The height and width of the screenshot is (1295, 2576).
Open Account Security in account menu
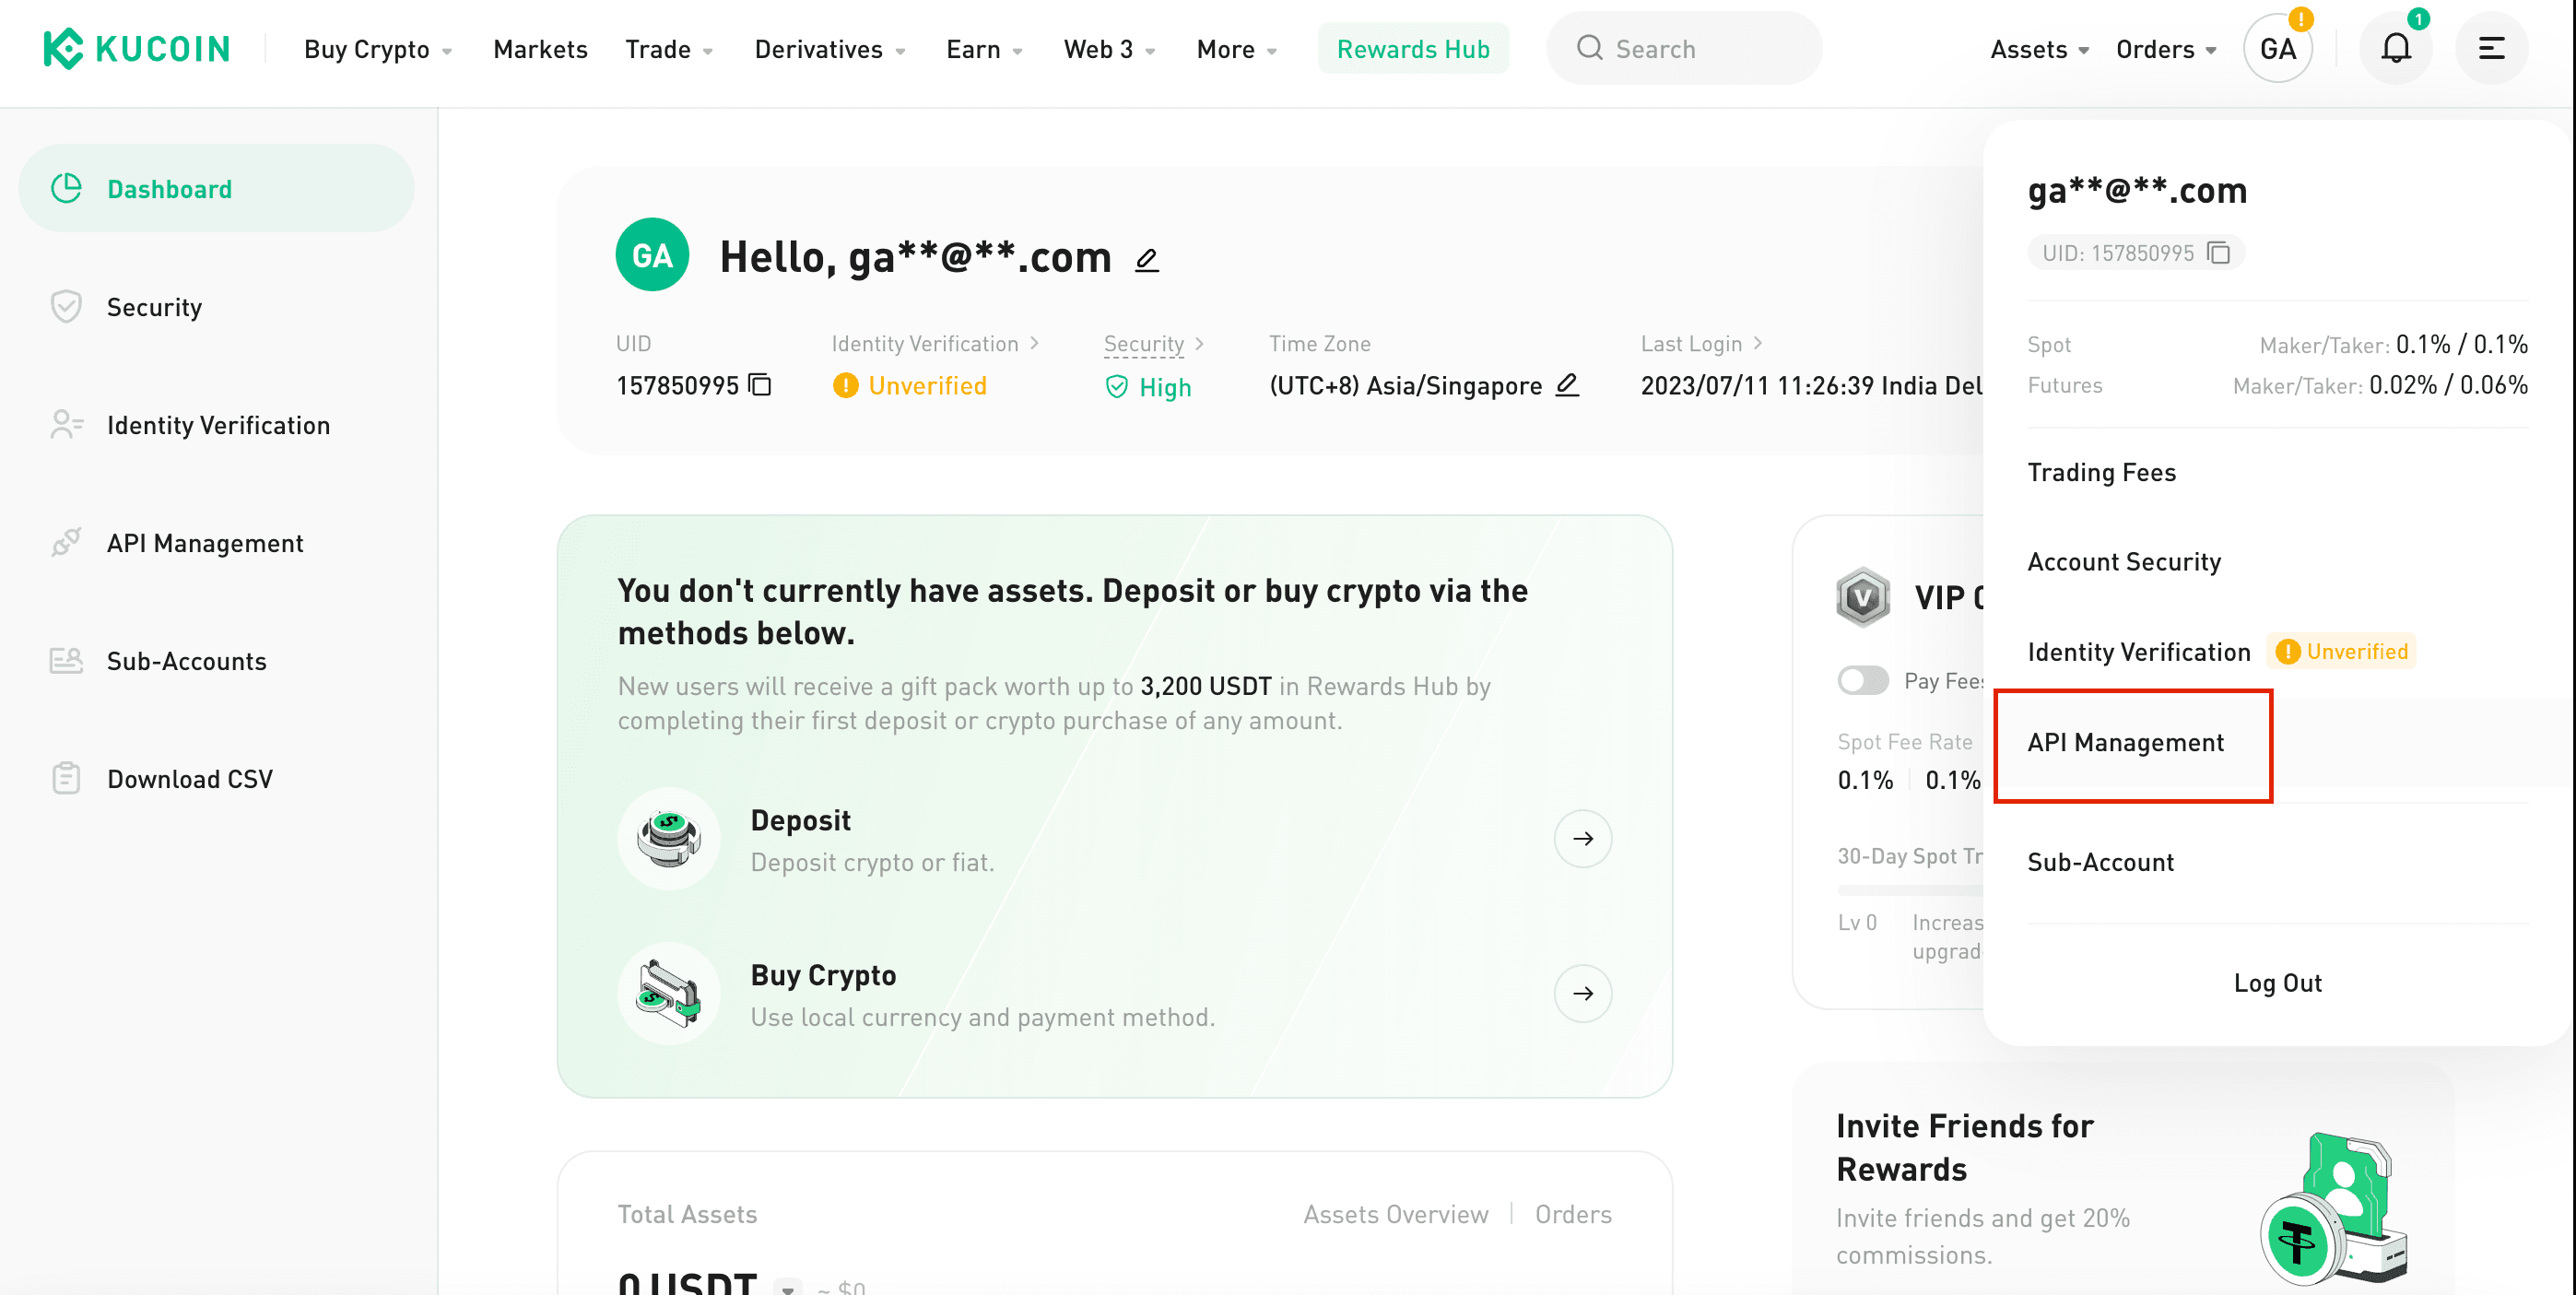[x=2124, y=562]
